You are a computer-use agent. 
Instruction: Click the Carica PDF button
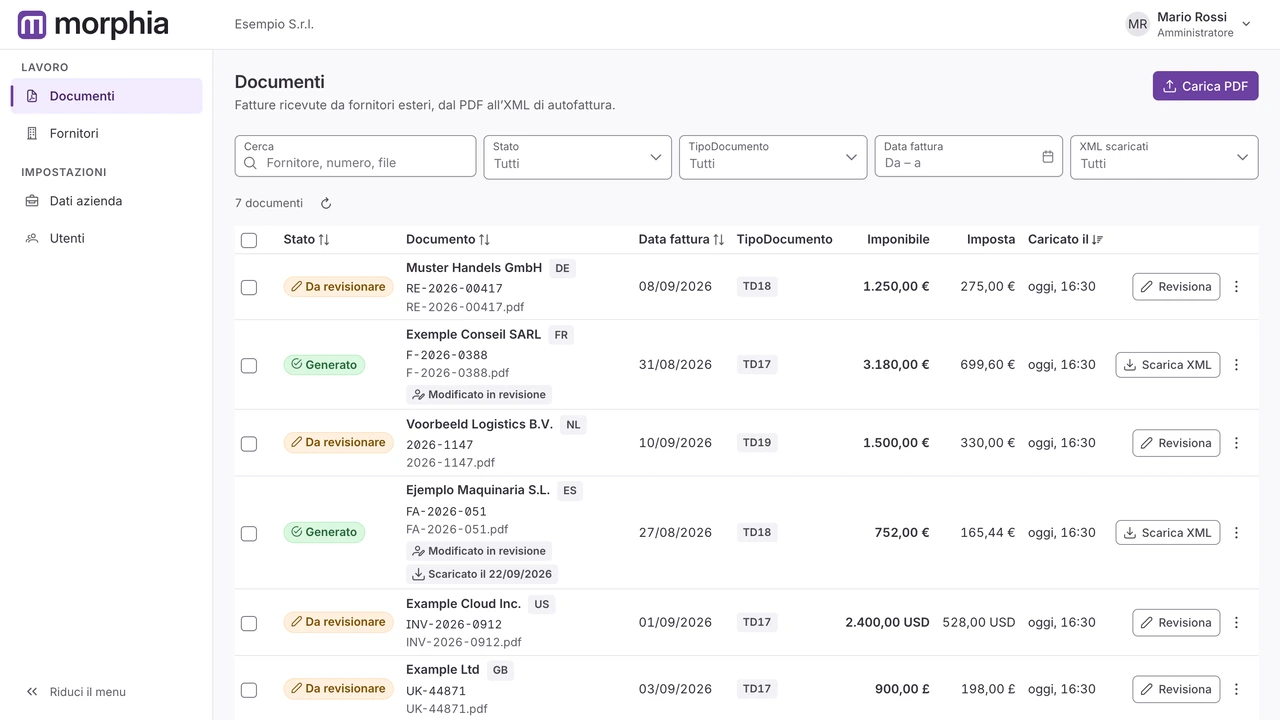pyautogui.click(x=1205, y=86)
